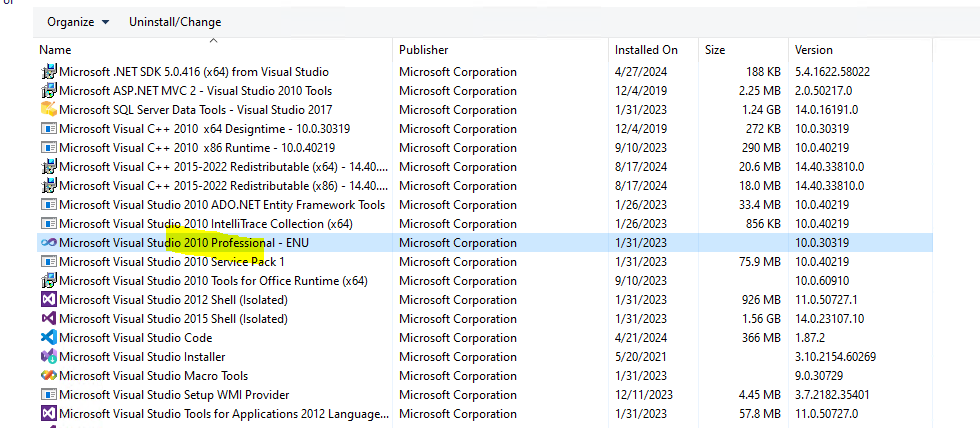The width and height of the screenshot is (980, 428).
Task: Click the Visual C++ 2015-2022 Redistributable (x64) icon
Action: 48,167
